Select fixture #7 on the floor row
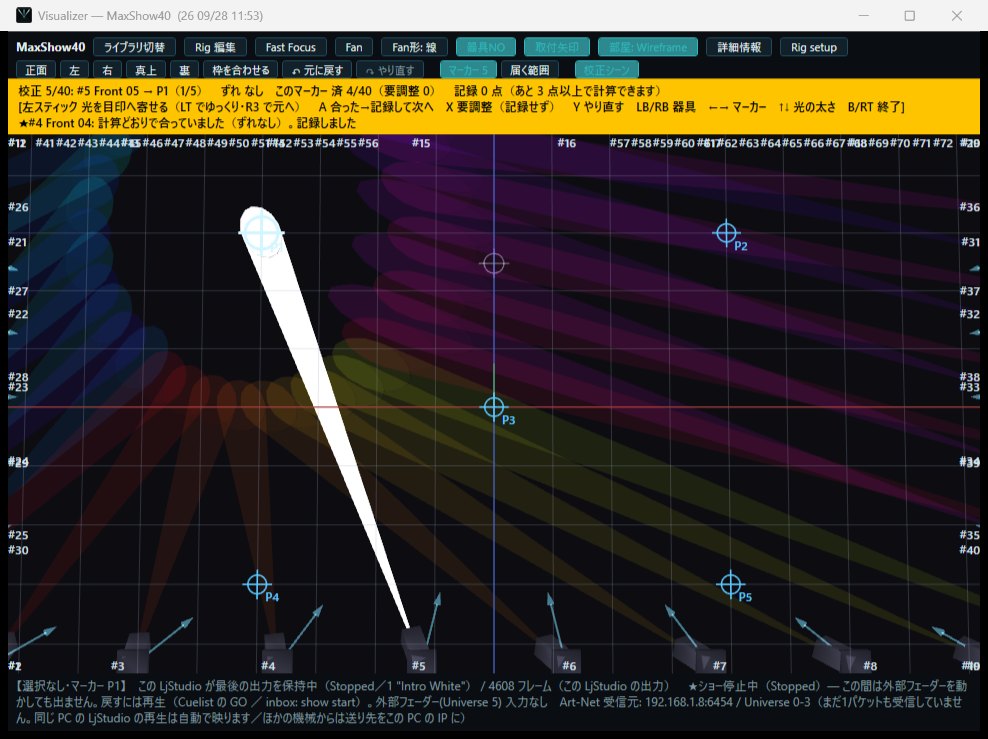Viewport: 988px width, 739px height. click(x=699, y=654)
